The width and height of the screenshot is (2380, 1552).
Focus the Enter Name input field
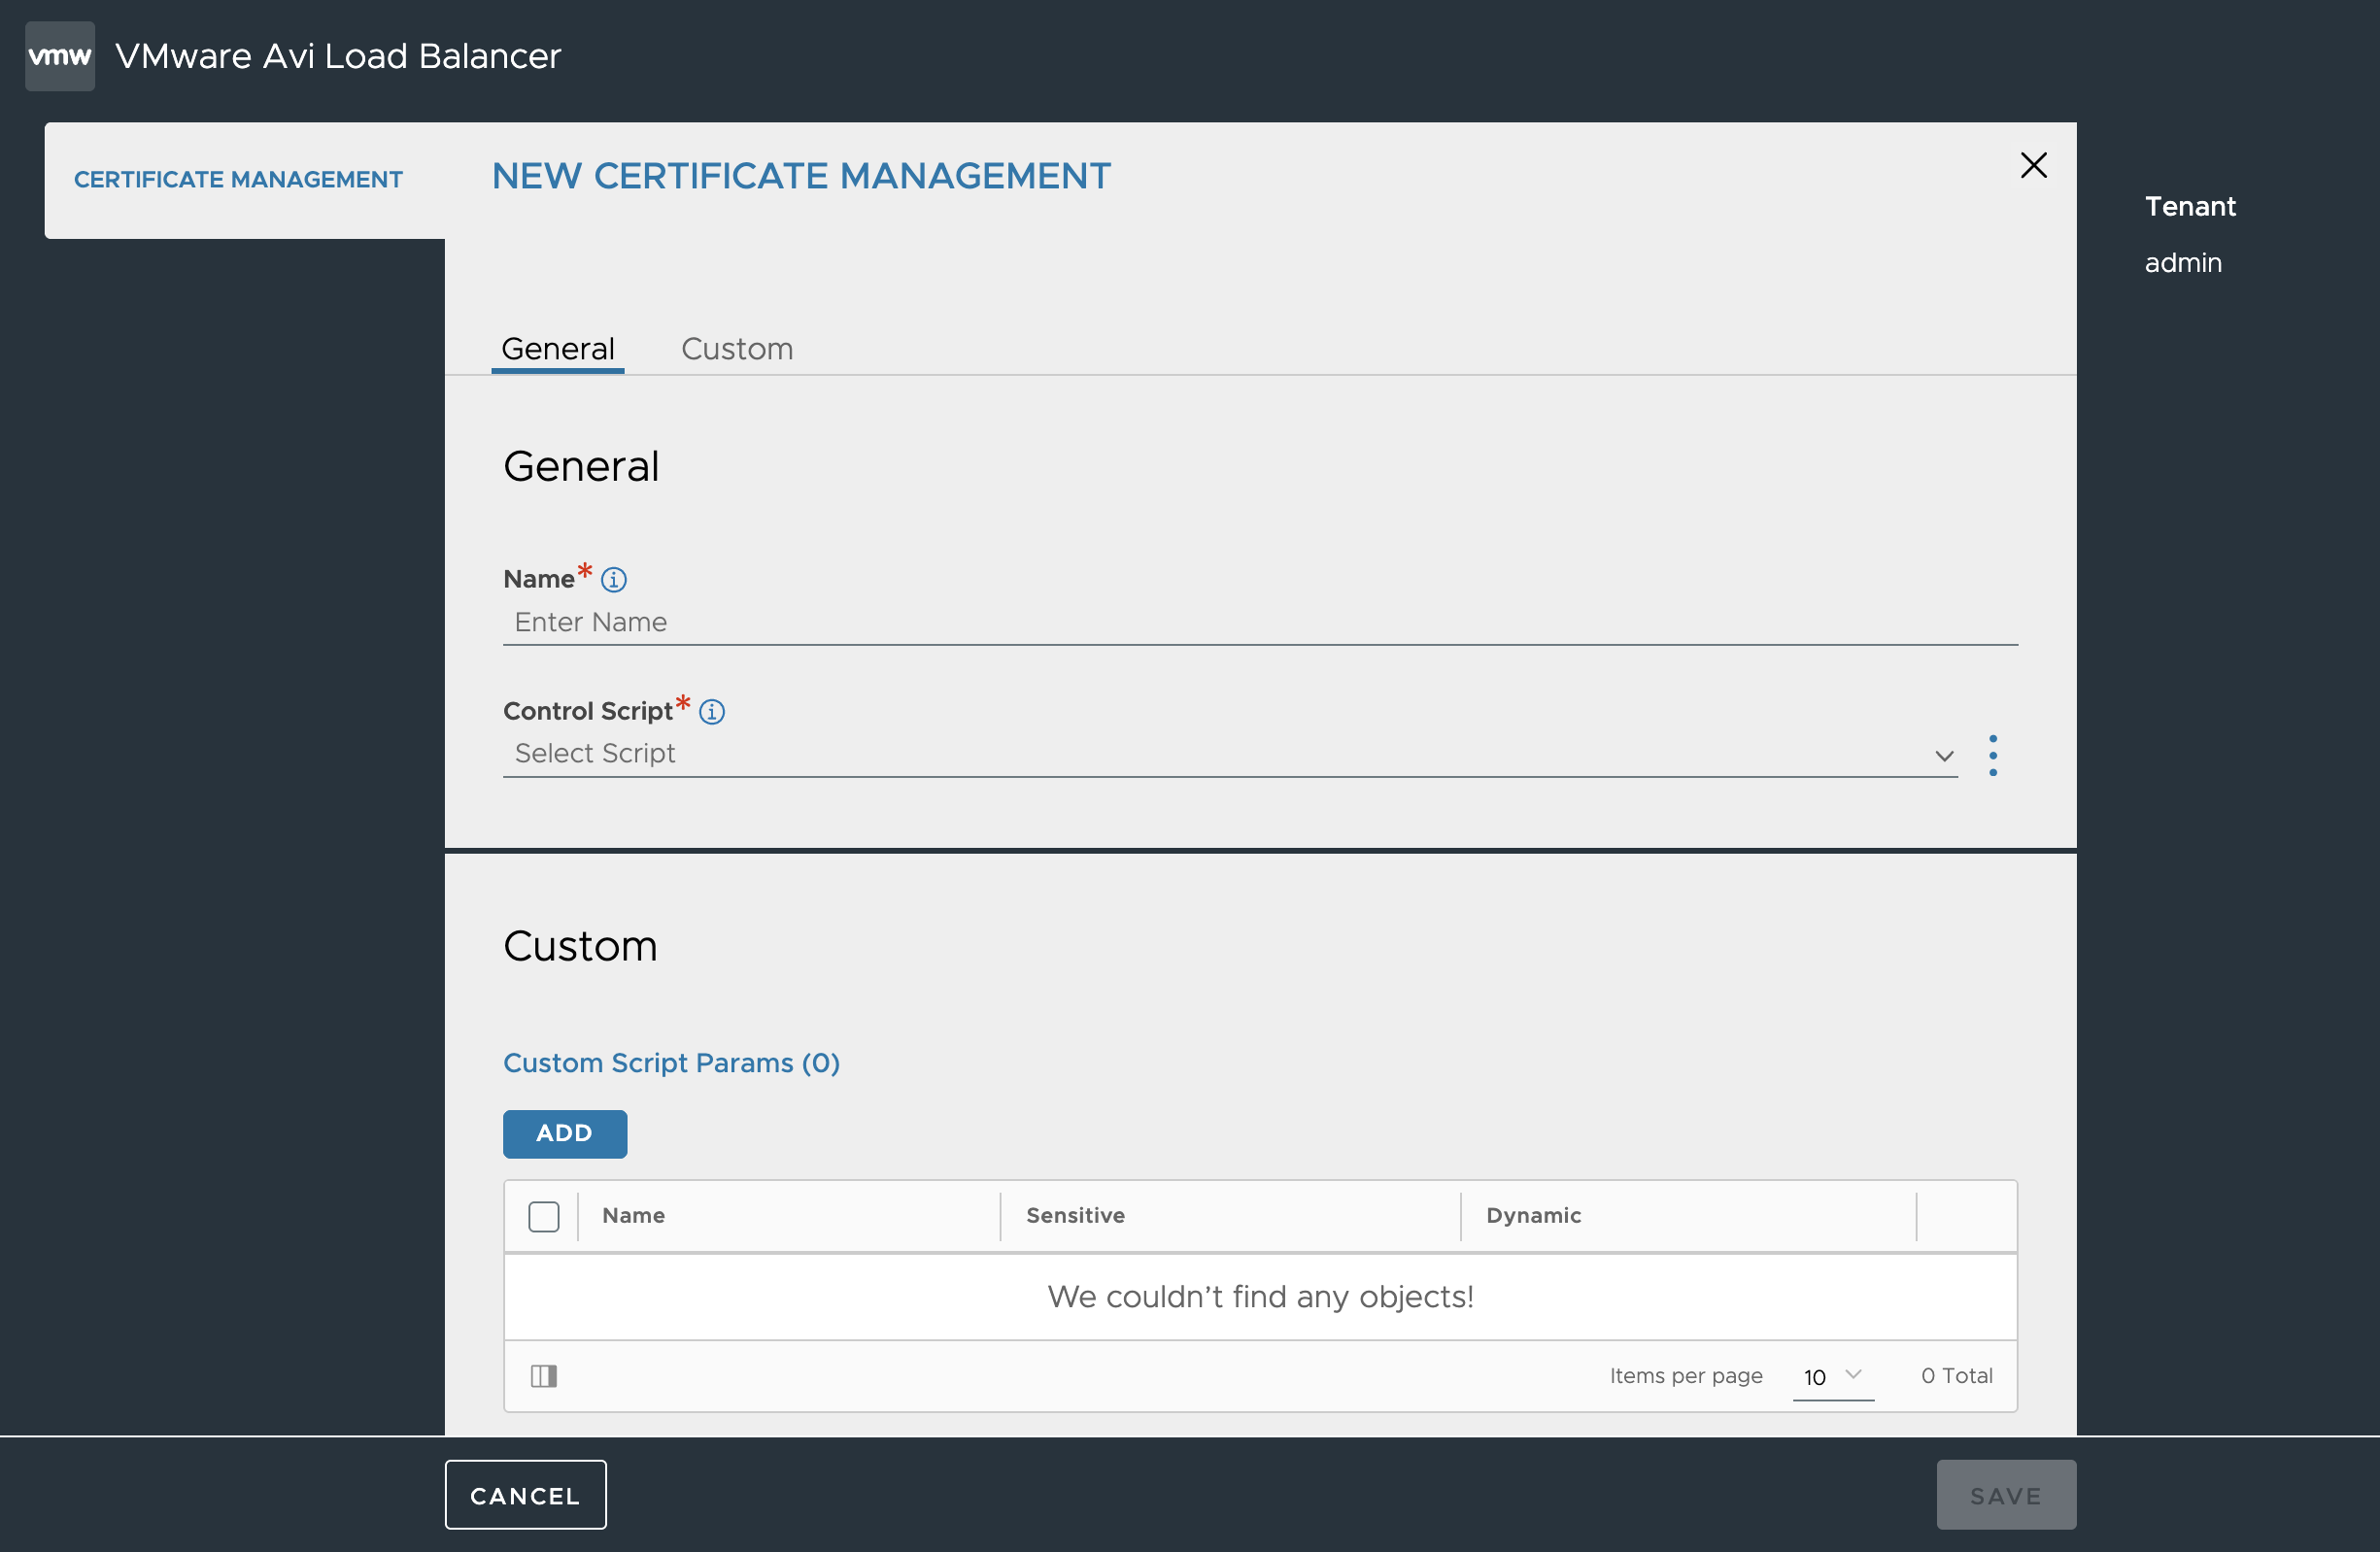pyautogui.click(x=1260, y=622)
